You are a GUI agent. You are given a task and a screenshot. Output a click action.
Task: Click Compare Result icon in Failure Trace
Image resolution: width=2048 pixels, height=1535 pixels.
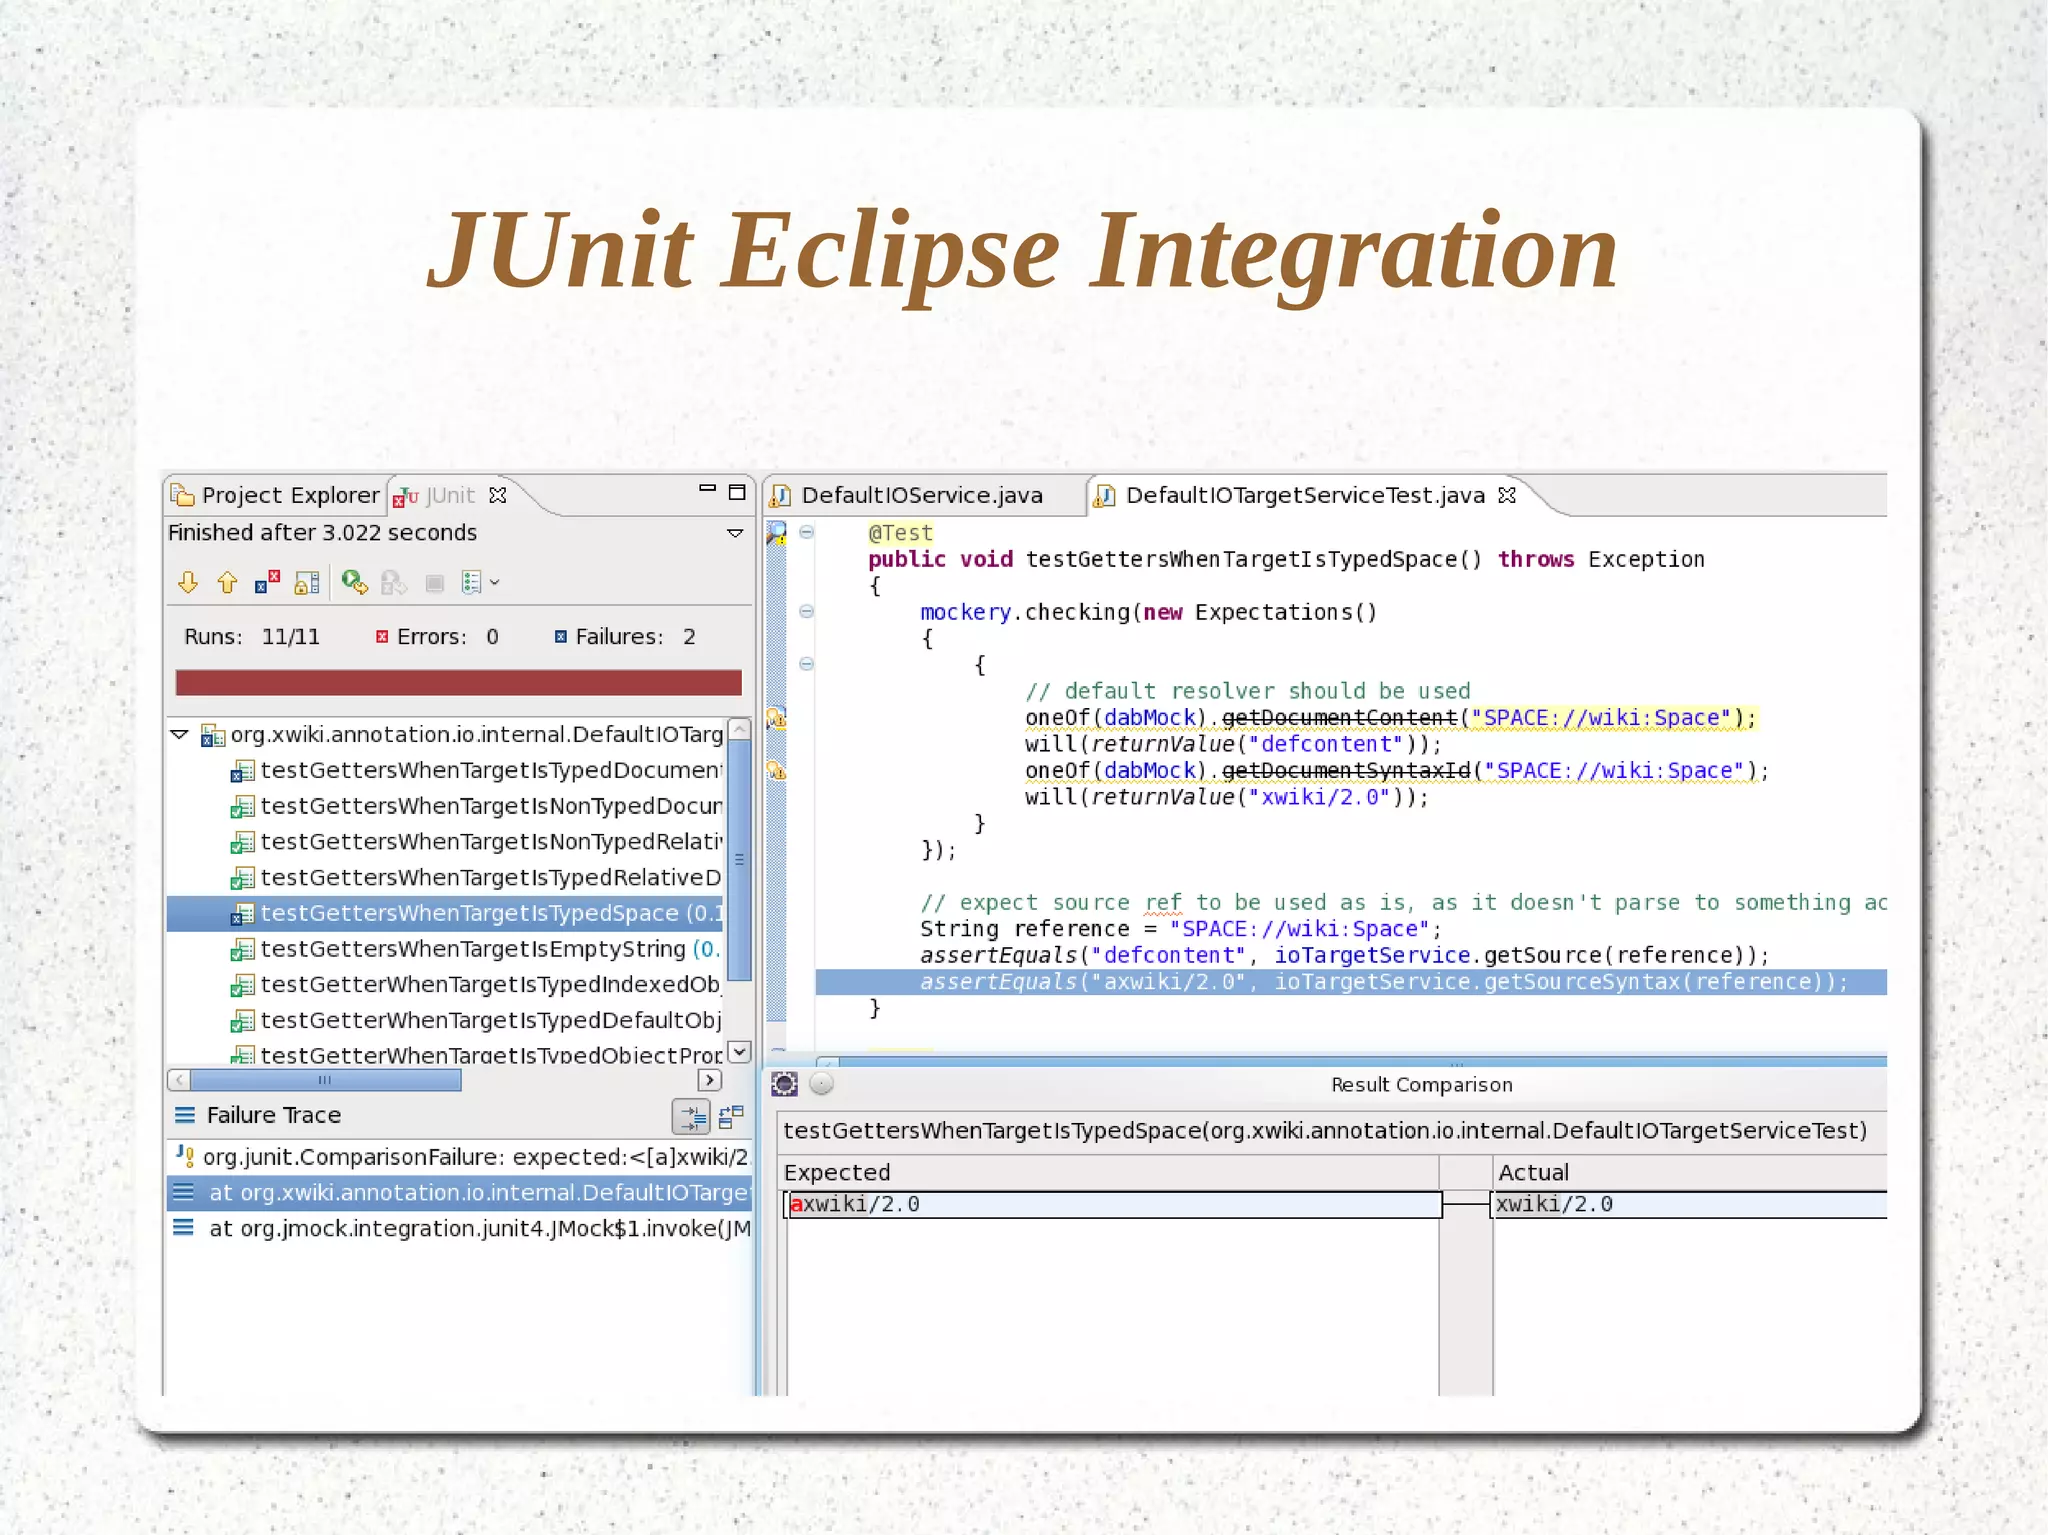[x=732, y=1116]
